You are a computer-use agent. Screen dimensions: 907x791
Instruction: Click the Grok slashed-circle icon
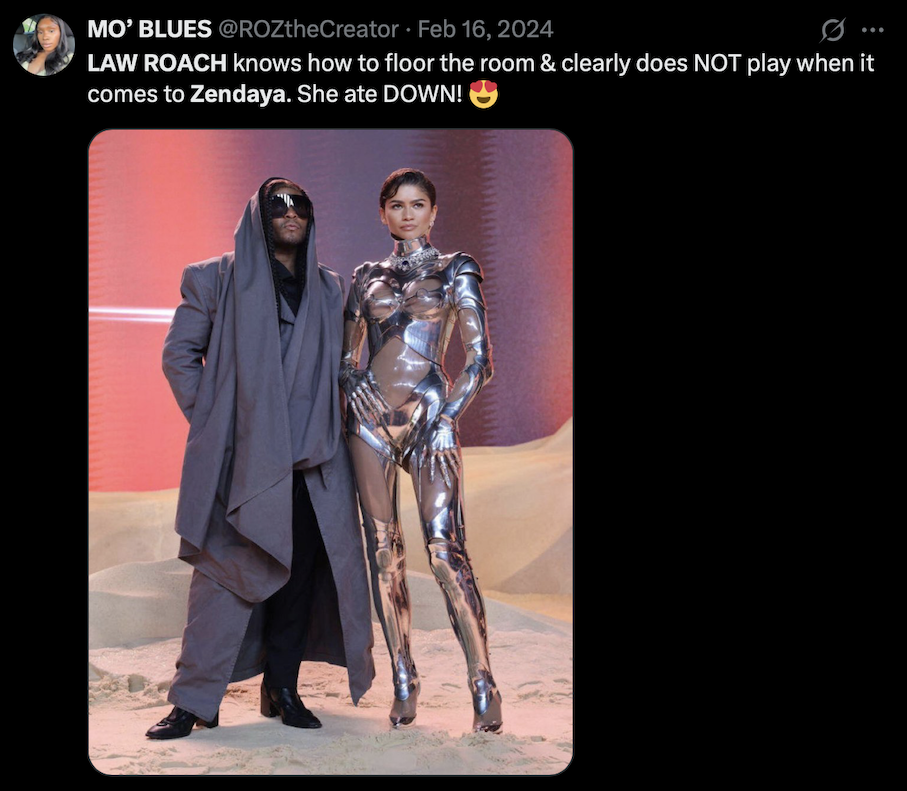pyautogui.click(x=833, y=30)
